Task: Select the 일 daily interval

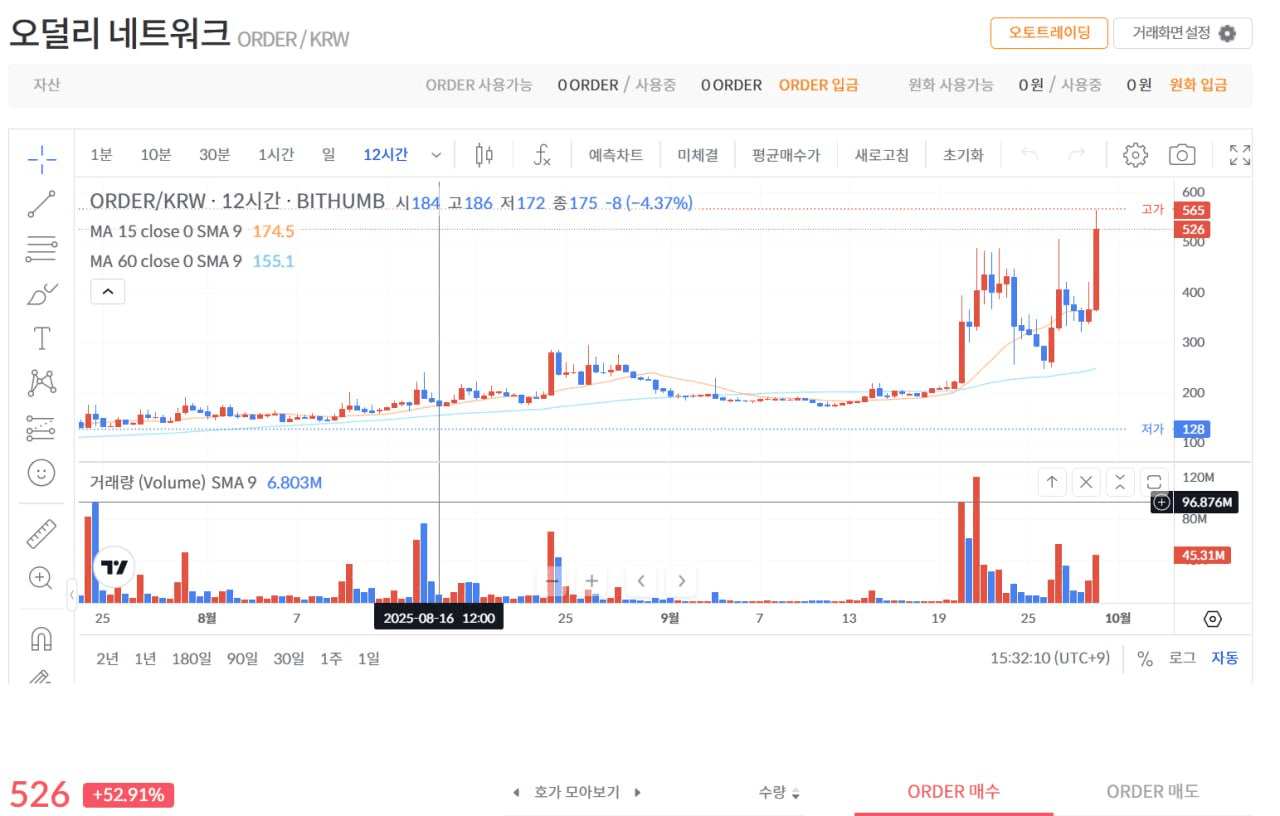Action: coord(328,155)
